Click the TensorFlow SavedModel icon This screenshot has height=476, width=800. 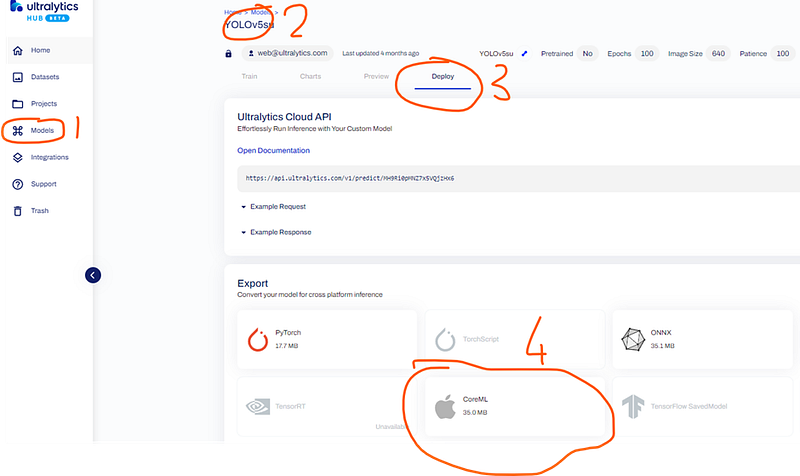[x=633, y=407]
